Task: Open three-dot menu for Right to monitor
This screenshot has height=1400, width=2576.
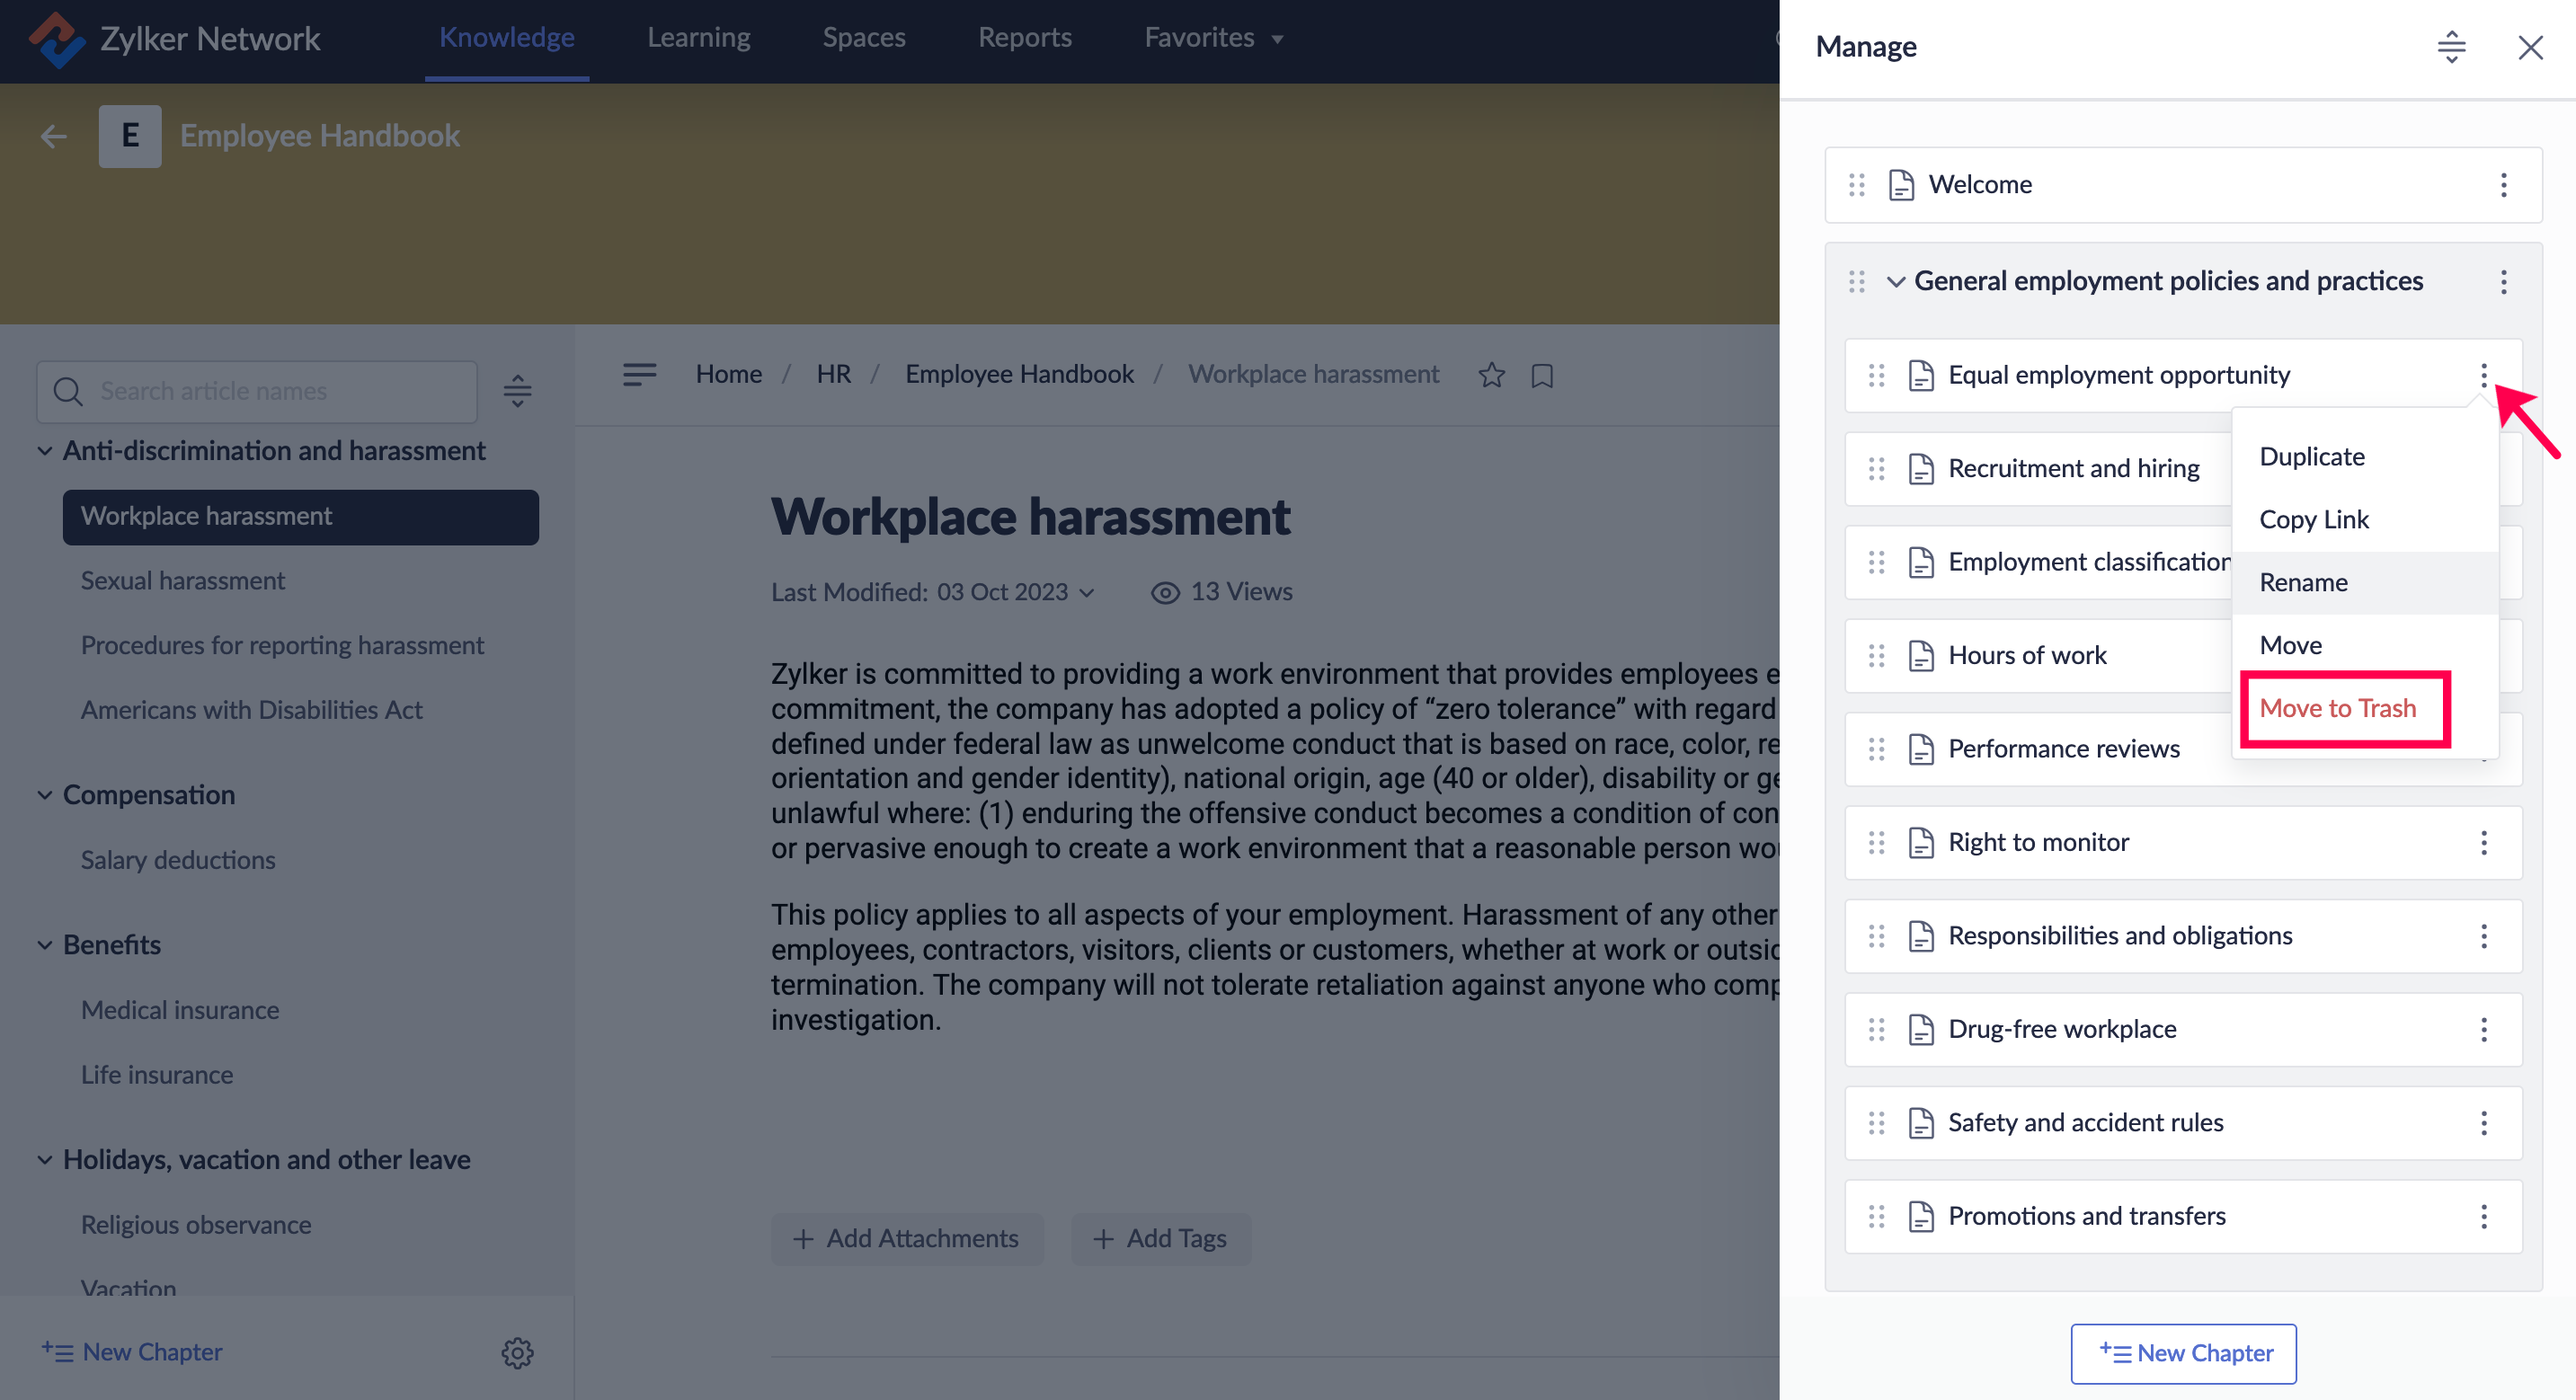Action: pyautogui.click(x=2483, y=843)
